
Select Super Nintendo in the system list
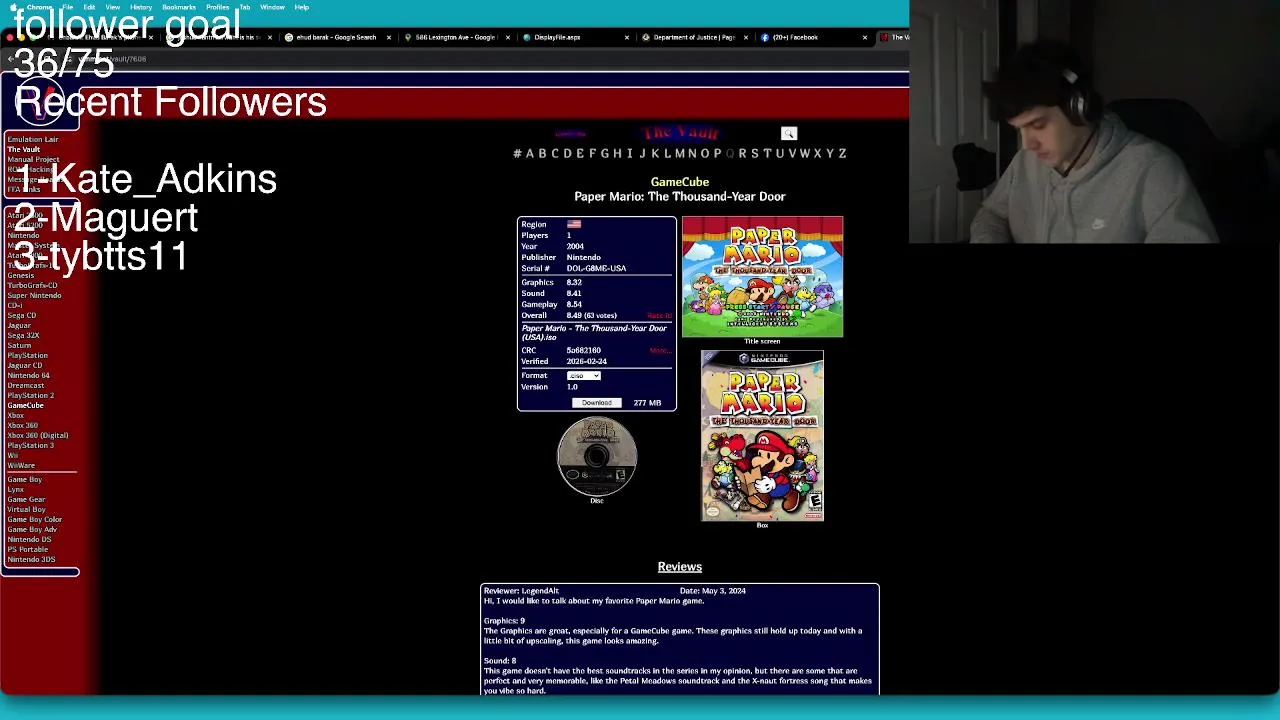coord(34,295)
